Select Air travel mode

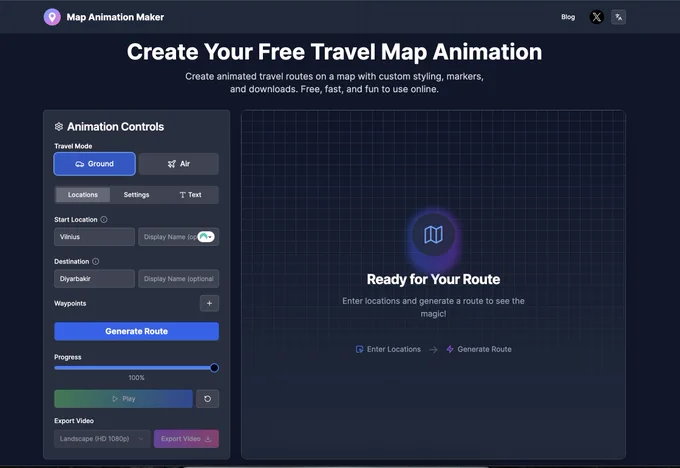[179, 164]
